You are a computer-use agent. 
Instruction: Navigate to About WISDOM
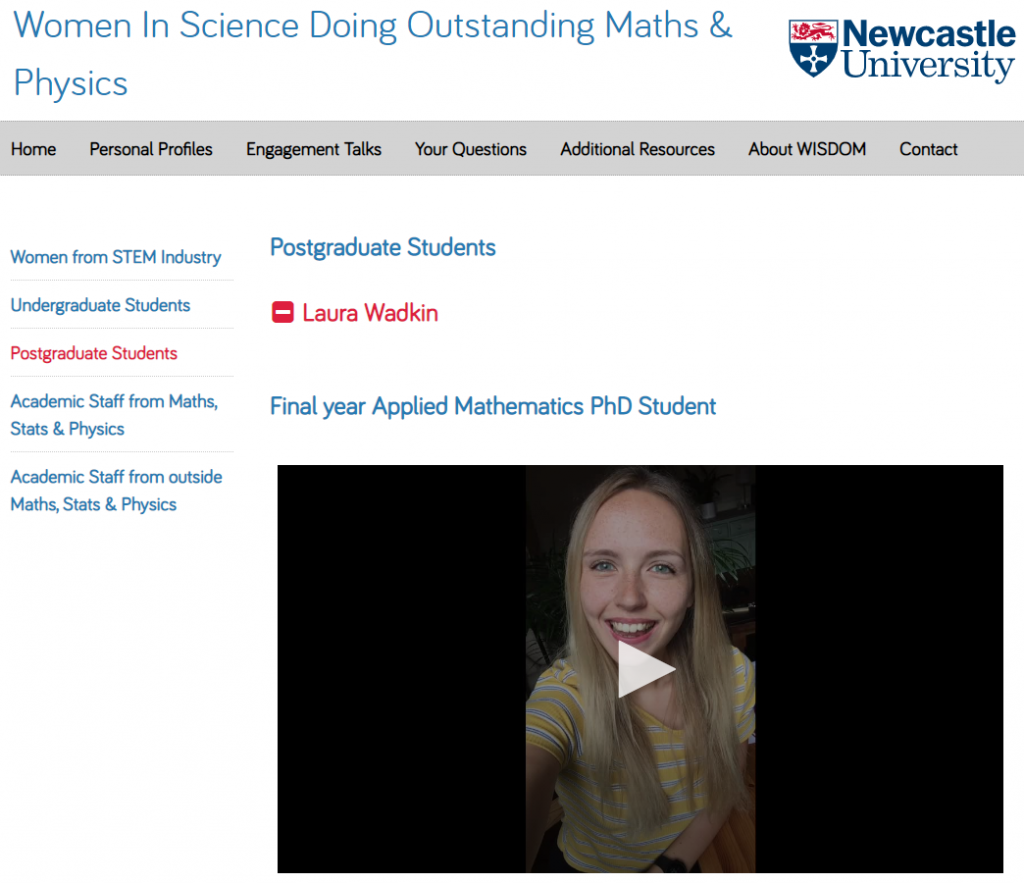pyautogui.click(x=807, y=149)
